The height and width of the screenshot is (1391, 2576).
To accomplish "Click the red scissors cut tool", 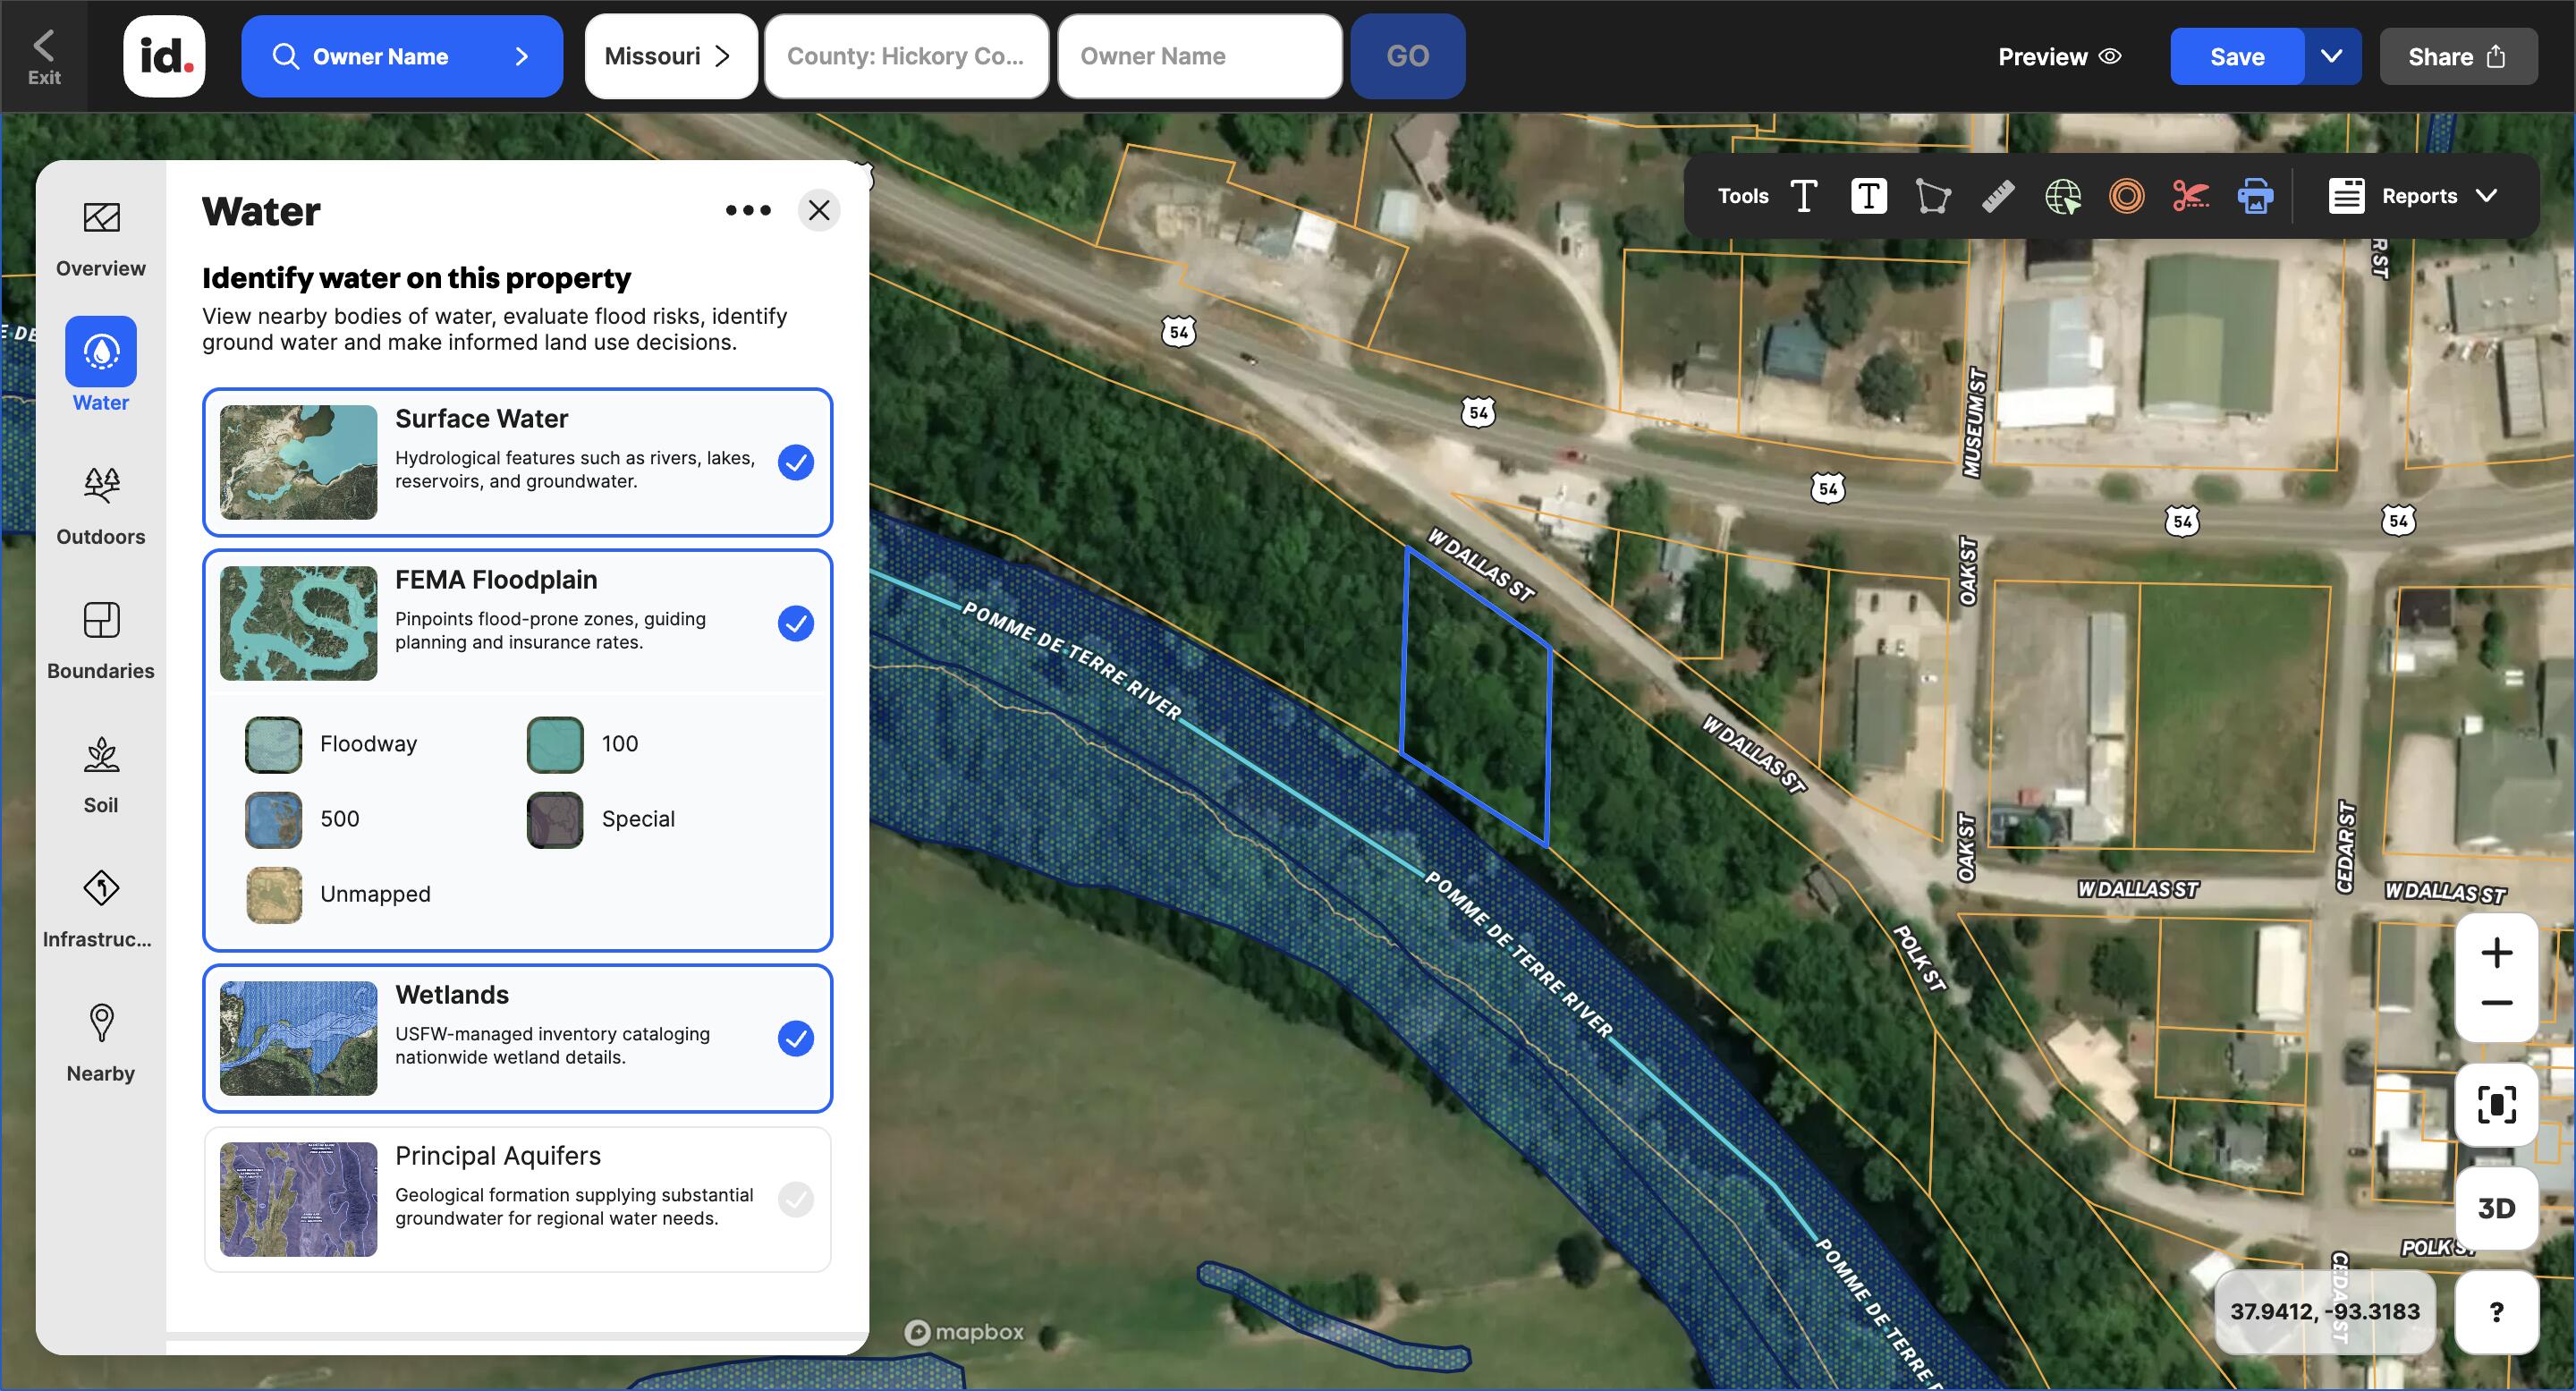I will click(2190, 196).
